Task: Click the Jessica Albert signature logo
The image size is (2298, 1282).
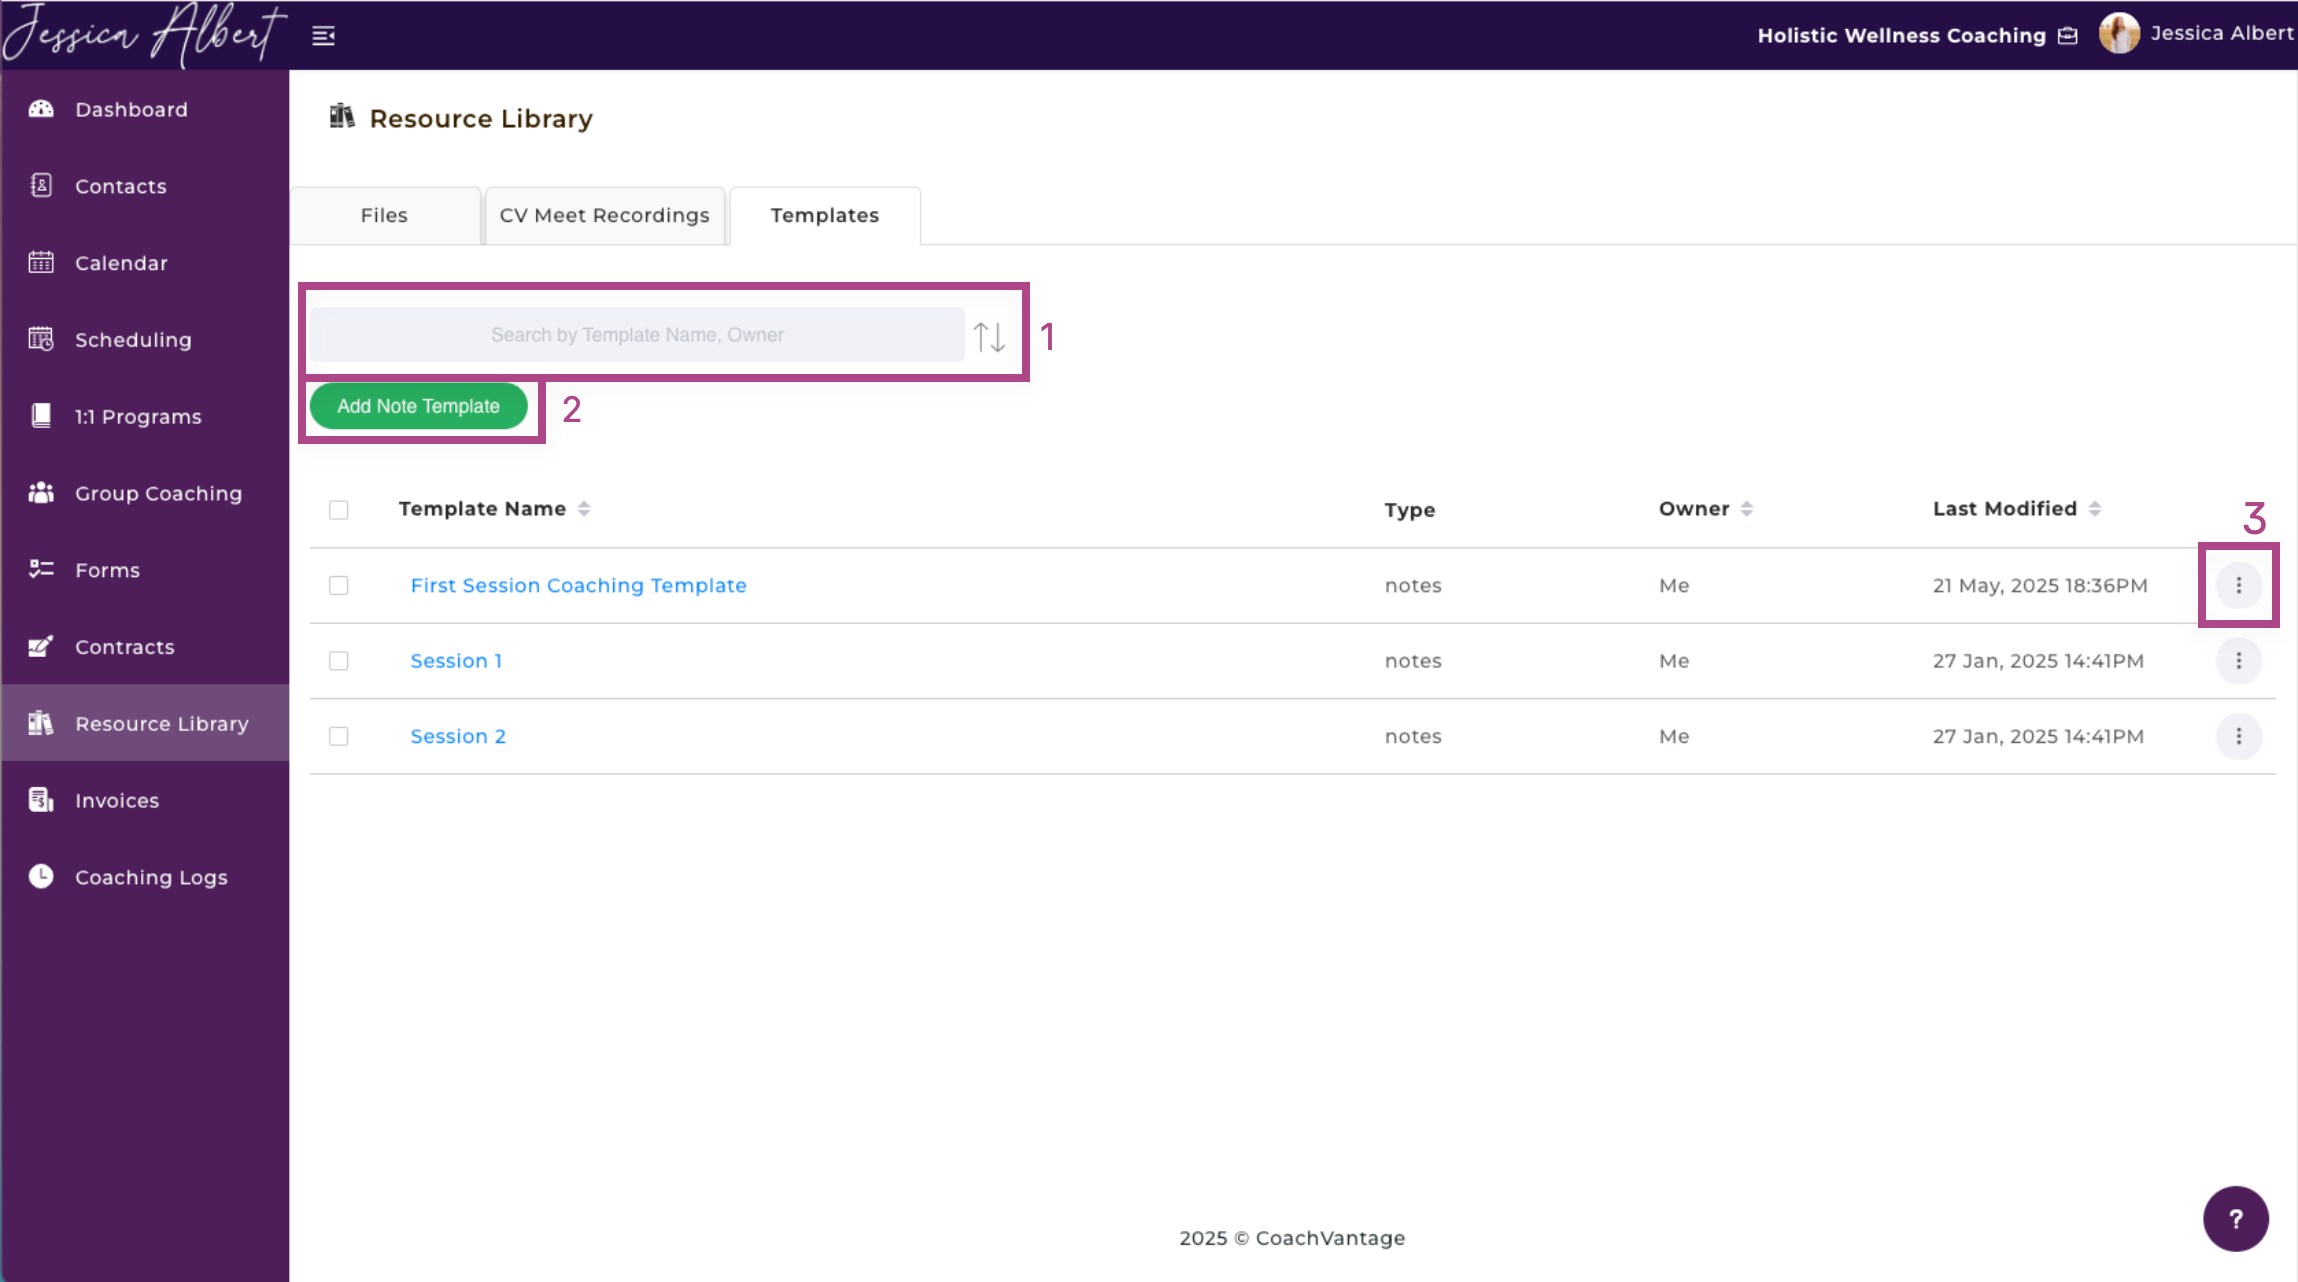Action: click(x=144, y=34)
